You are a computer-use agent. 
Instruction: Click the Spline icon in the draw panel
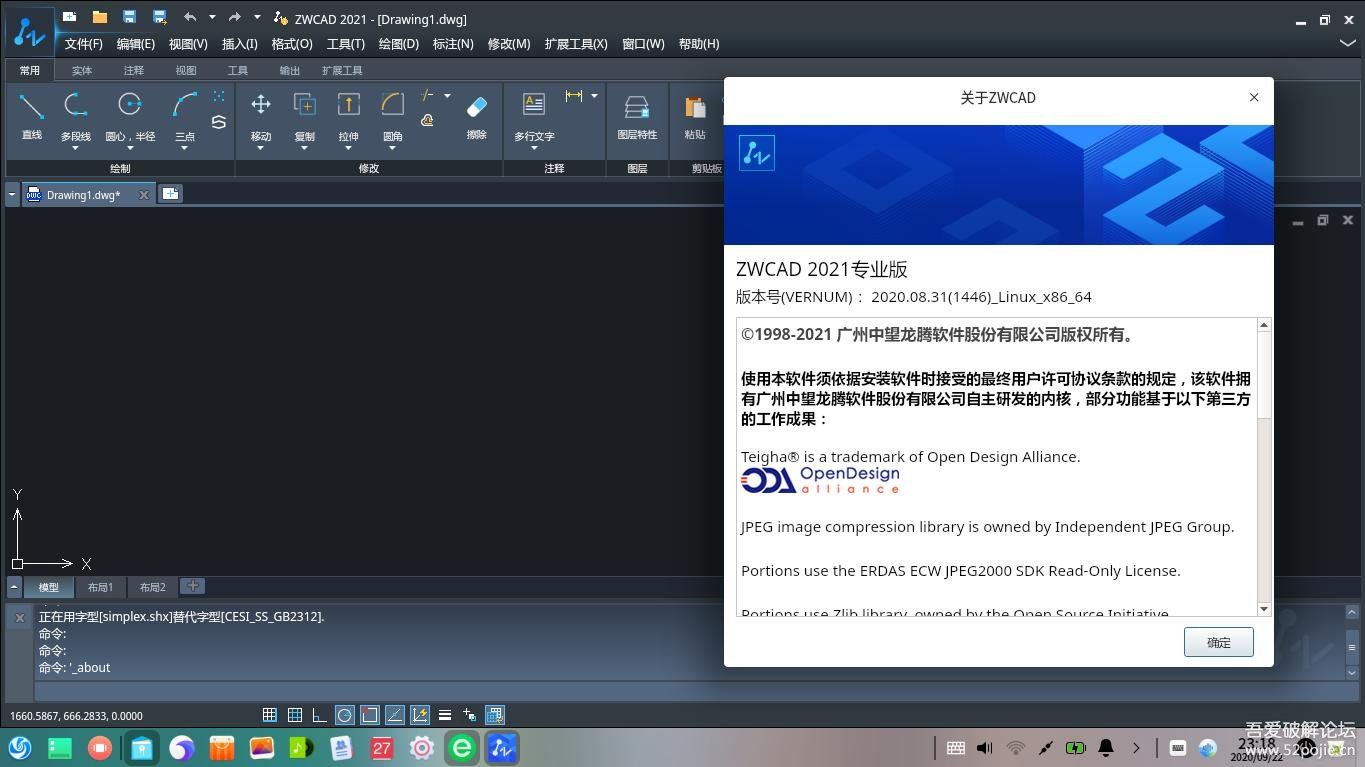tap(219, 122)
